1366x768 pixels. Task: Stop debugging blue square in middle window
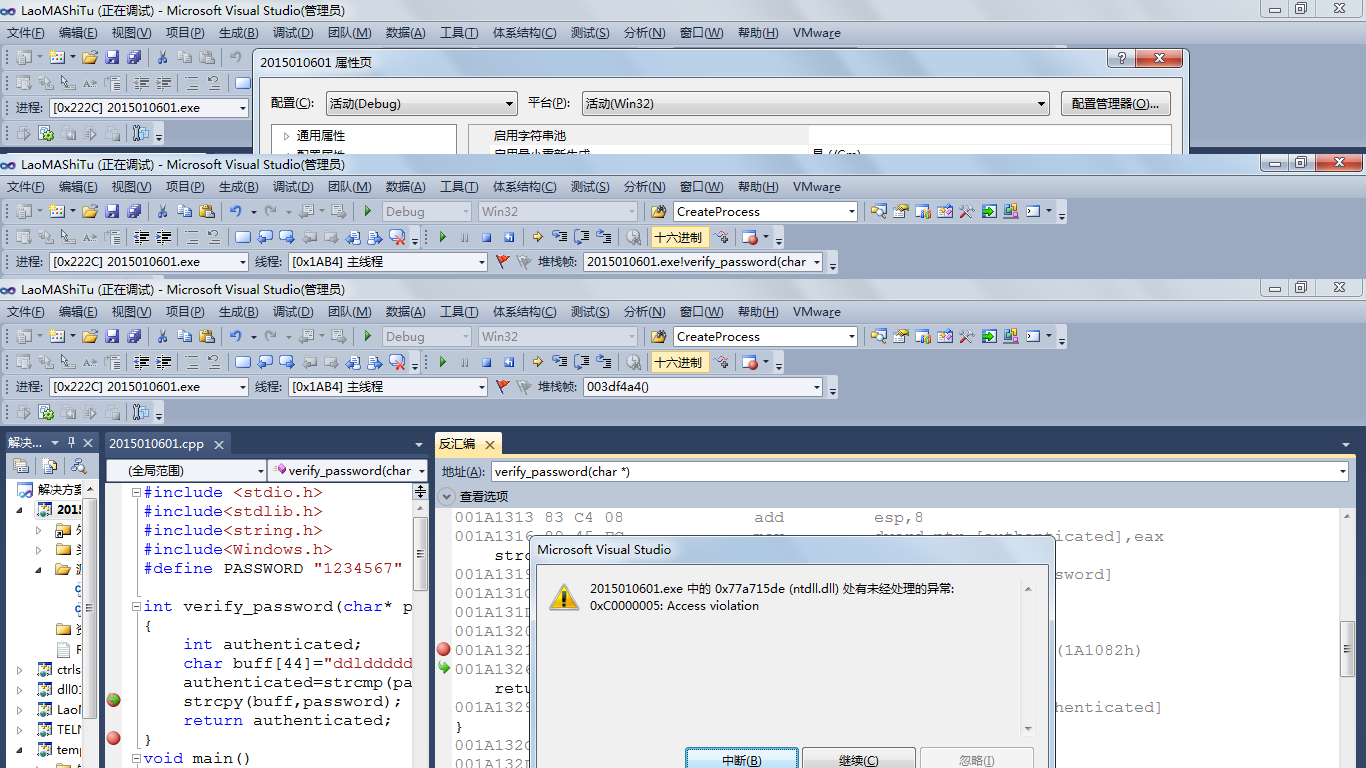[x=487, y=237]
